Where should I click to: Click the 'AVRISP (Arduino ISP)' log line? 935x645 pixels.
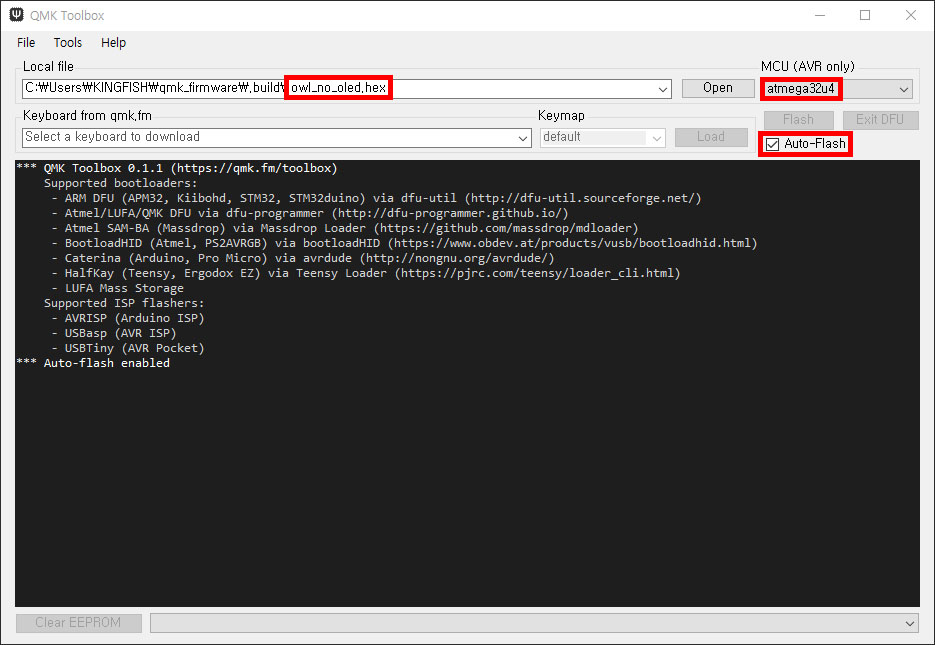(x=128, y=318)
